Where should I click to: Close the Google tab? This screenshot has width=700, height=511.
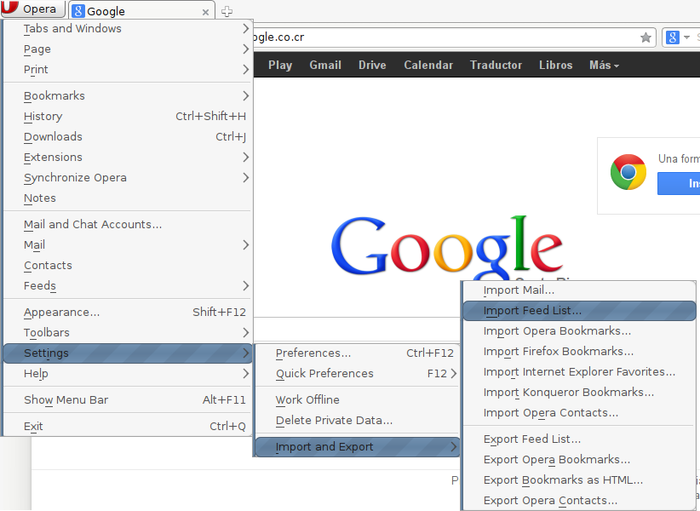205,12
